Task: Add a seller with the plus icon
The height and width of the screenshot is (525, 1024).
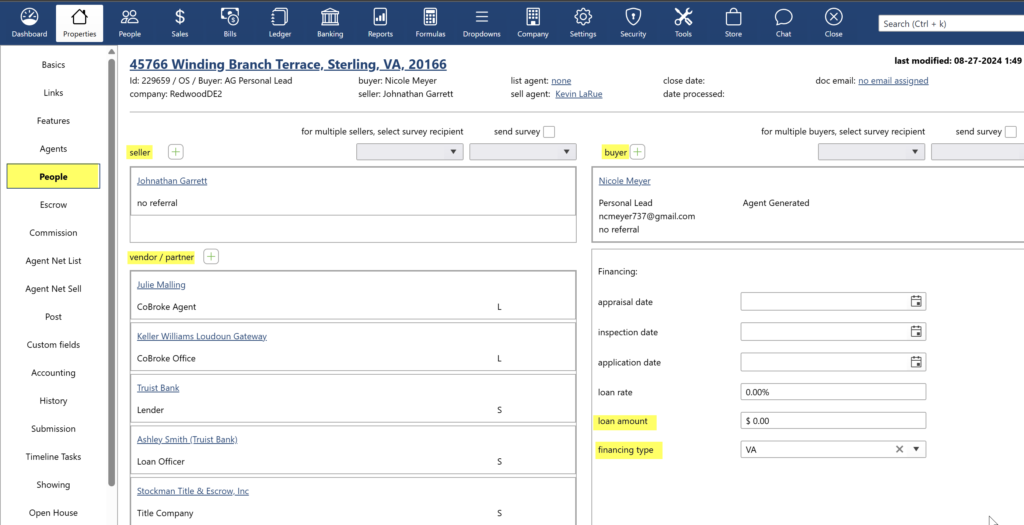Action: pyautogui.click(x=176, y=152)
